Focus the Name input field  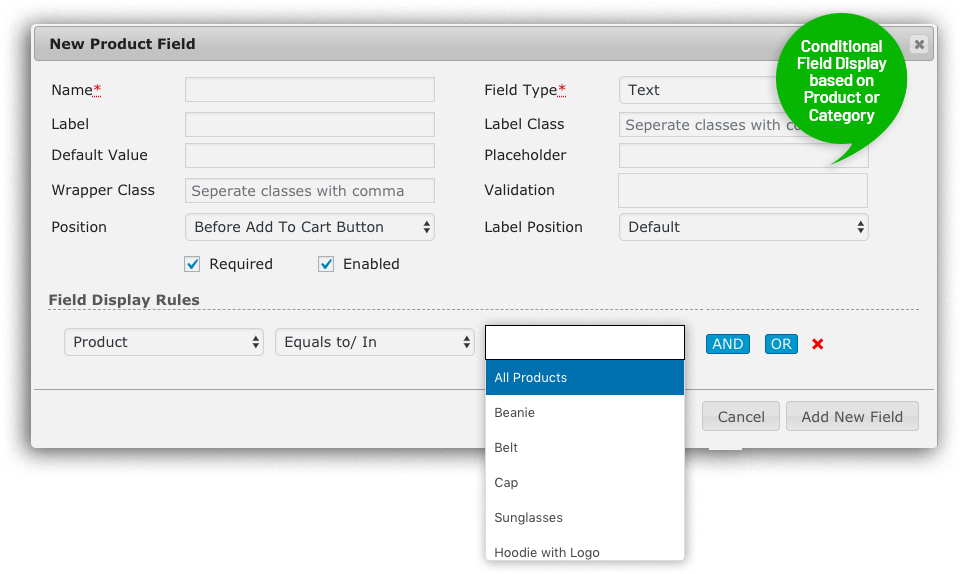[310, 89]
